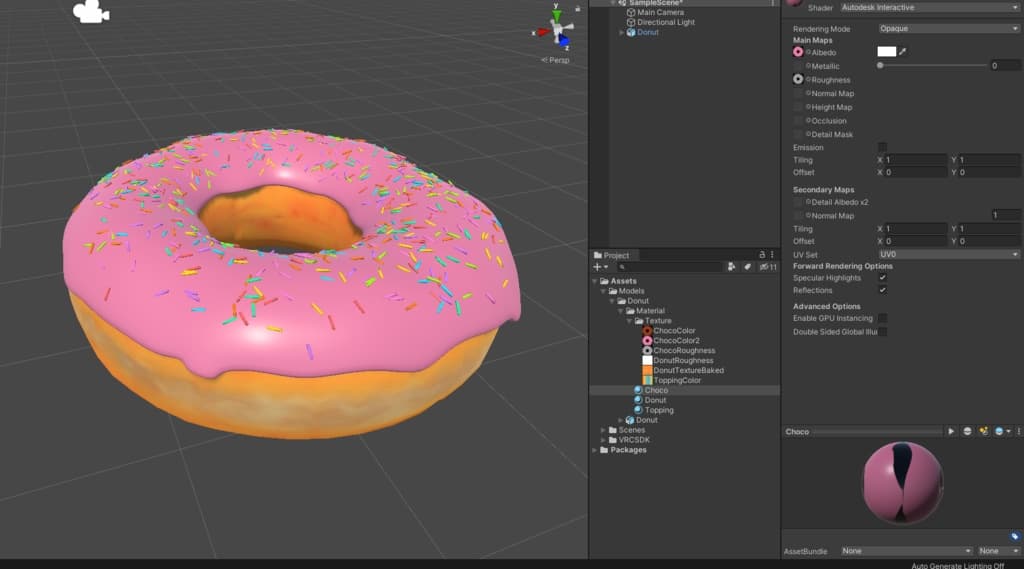
Task: Click the Project panel search field
Action: (x=671, y=267)
